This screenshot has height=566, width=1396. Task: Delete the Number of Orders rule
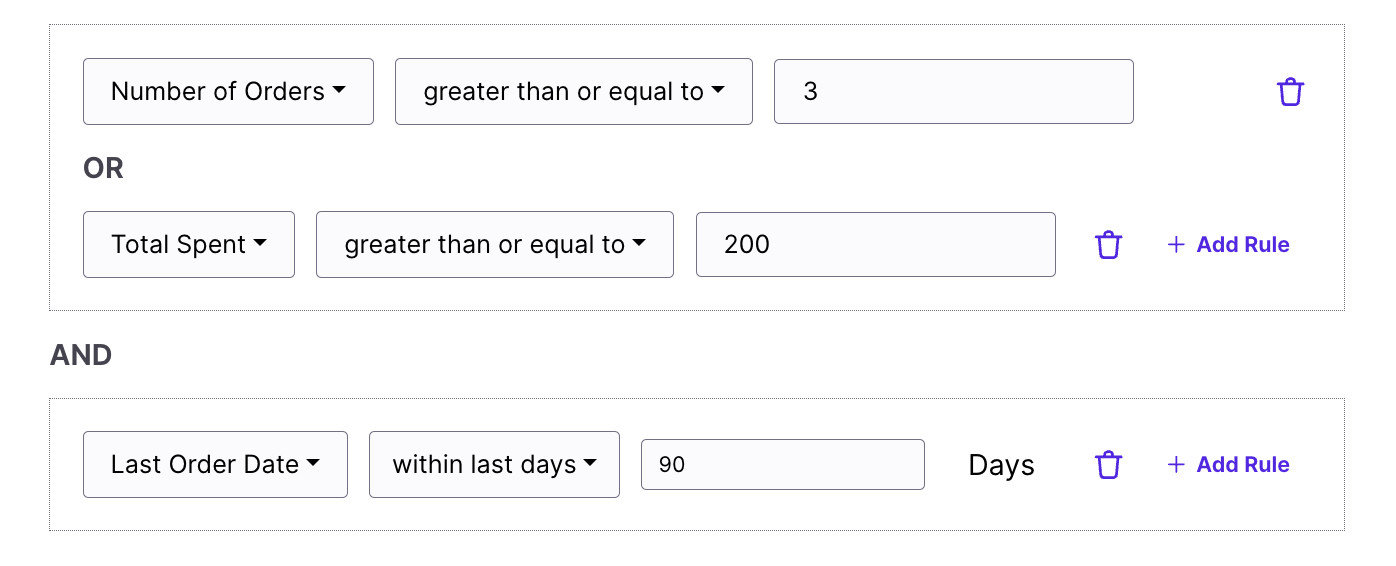pos(1290,92)
